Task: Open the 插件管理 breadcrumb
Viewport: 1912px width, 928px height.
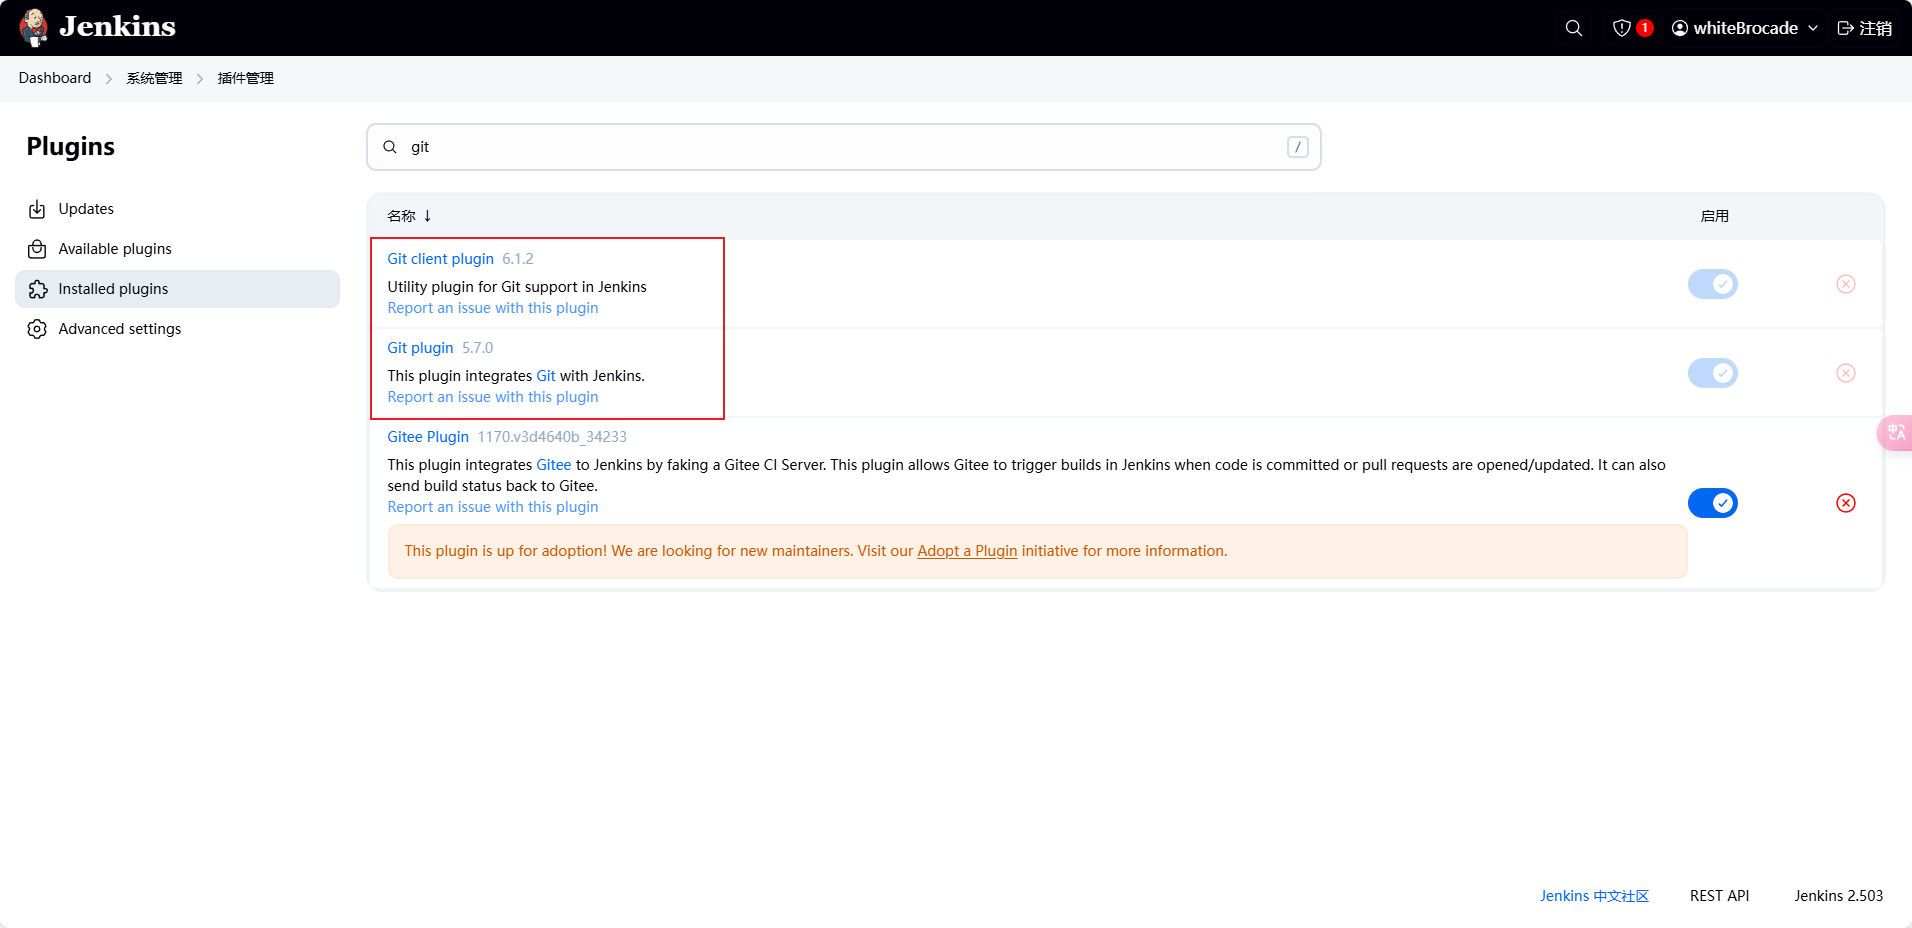Action: 246,78
